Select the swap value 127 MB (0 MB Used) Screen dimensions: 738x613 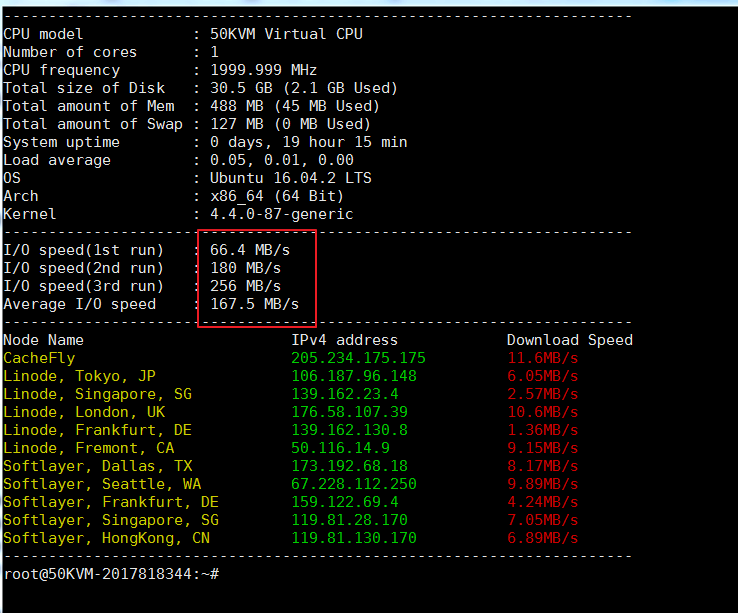[290, 124]
